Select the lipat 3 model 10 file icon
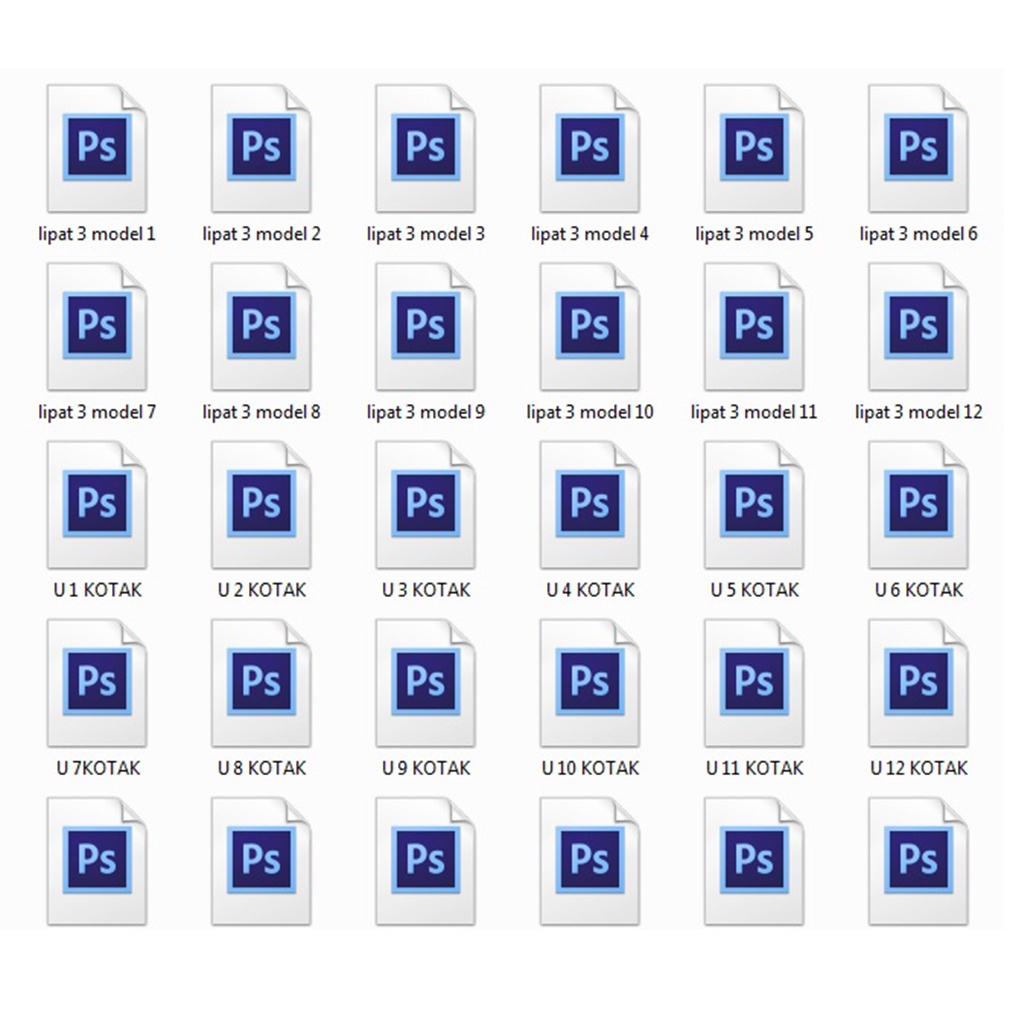Screen dimensions: 1024x1024 point(589,326)
